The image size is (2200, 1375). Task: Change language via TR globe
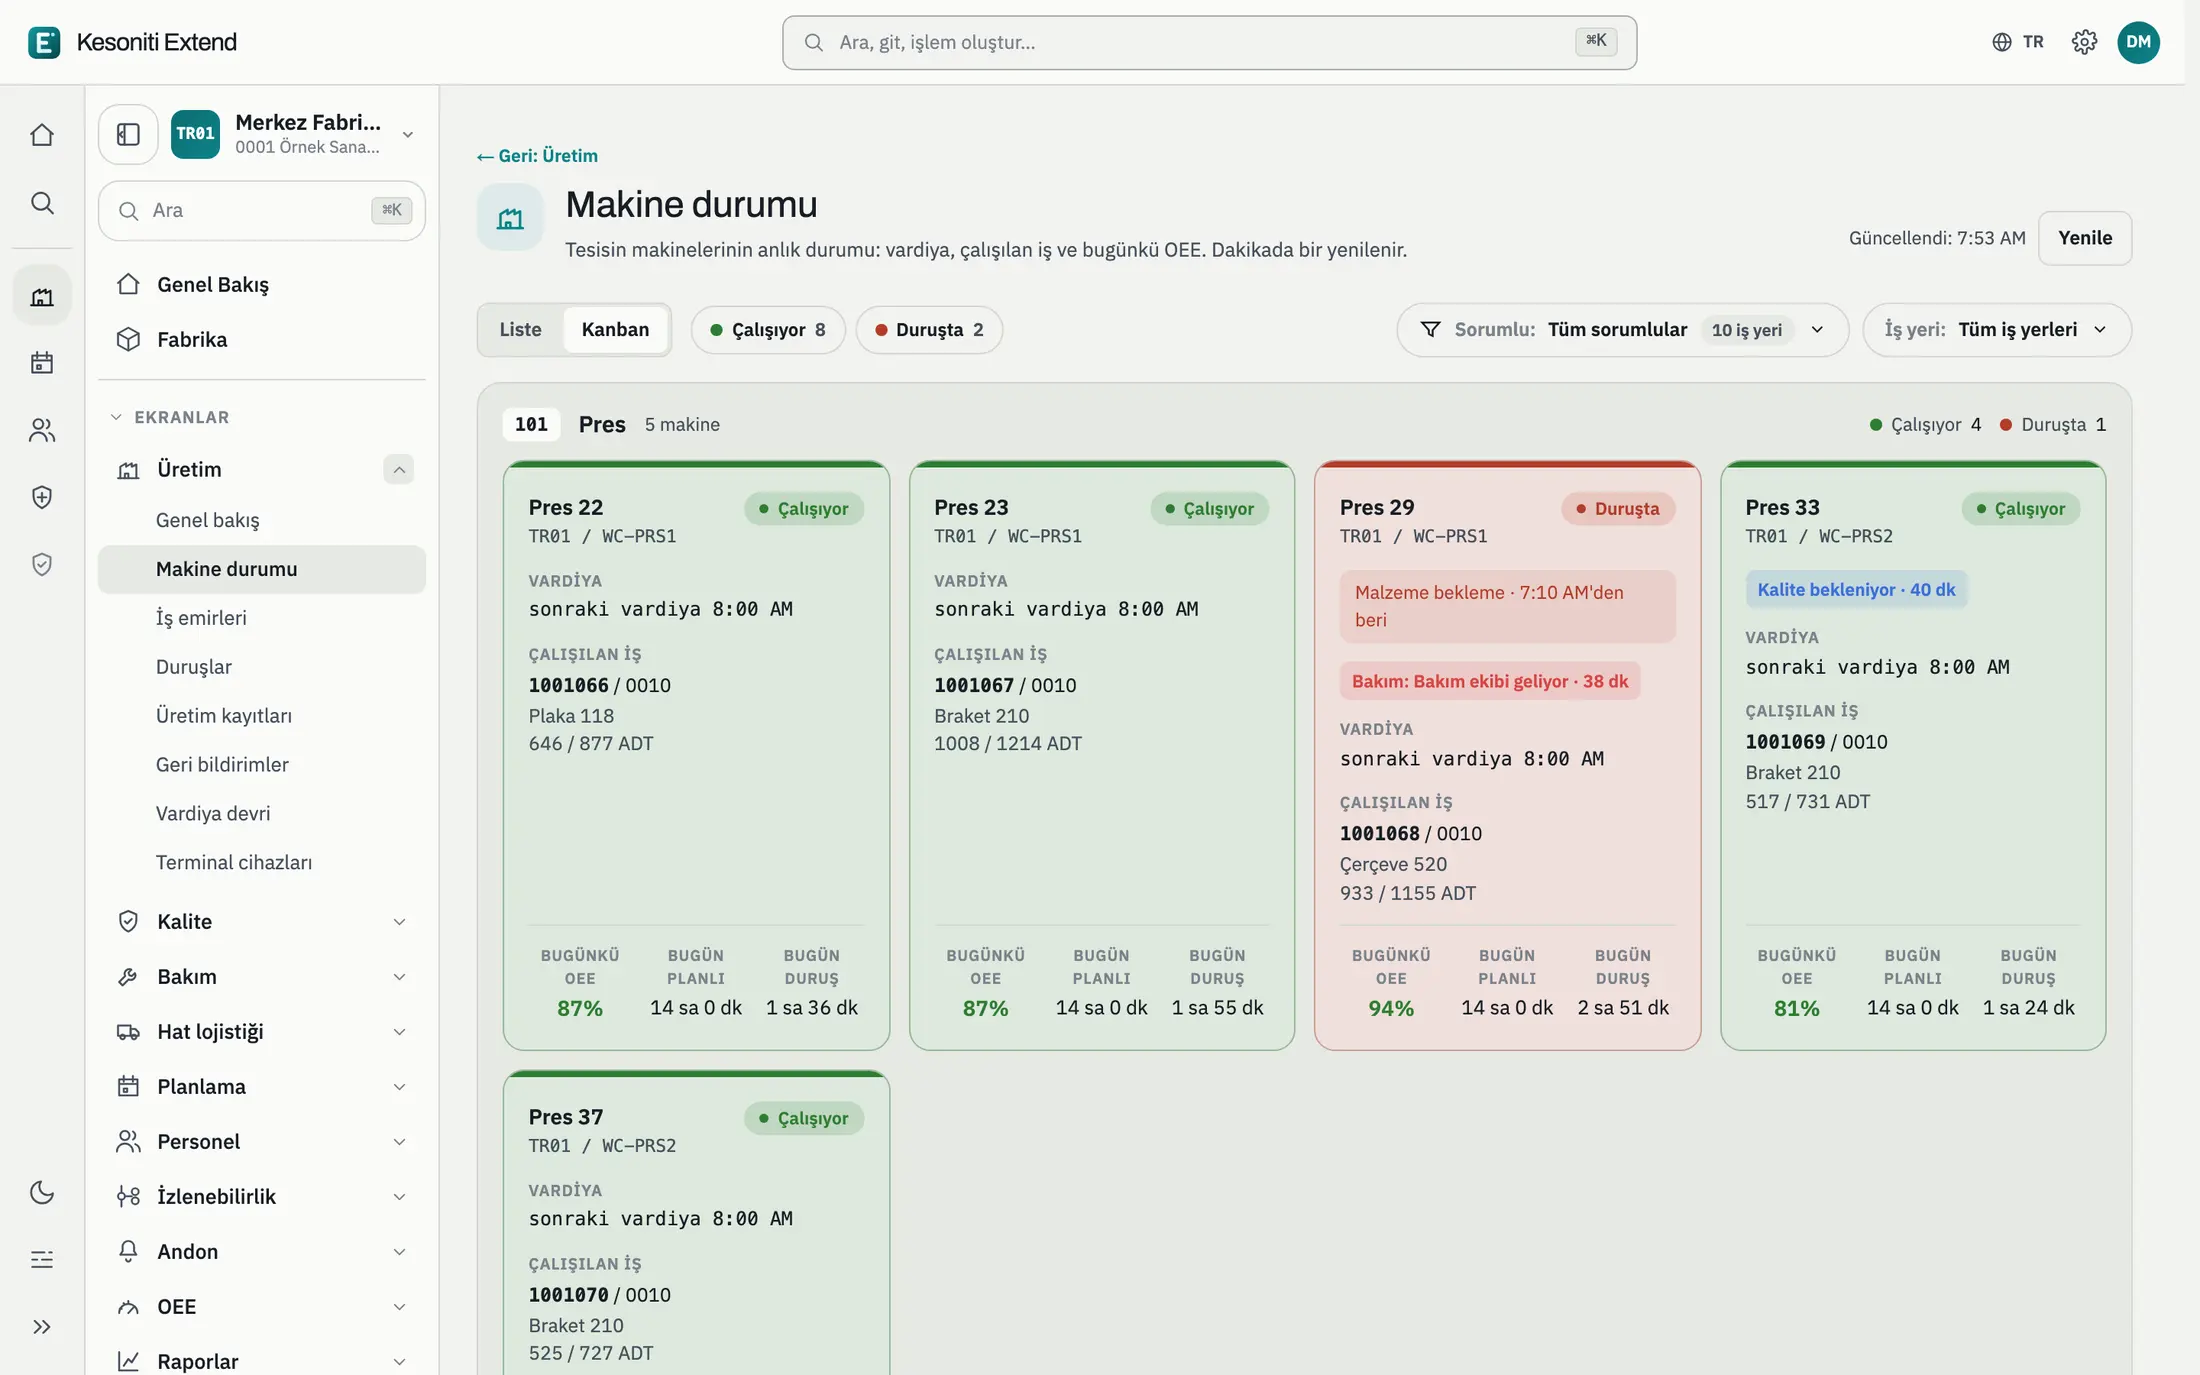click(2017, 42)
